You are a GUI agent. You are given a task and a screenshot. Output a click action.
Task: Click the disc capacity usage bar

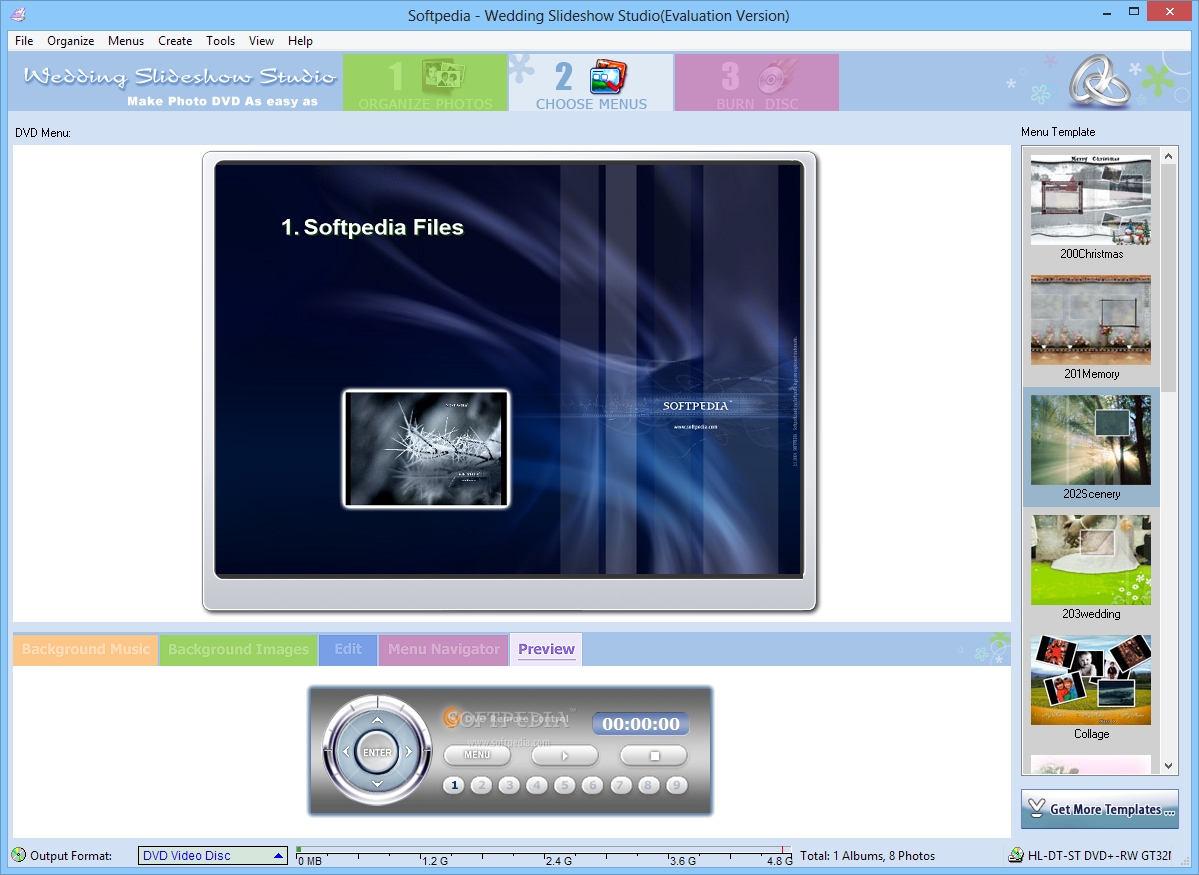(x=543, y=856)
